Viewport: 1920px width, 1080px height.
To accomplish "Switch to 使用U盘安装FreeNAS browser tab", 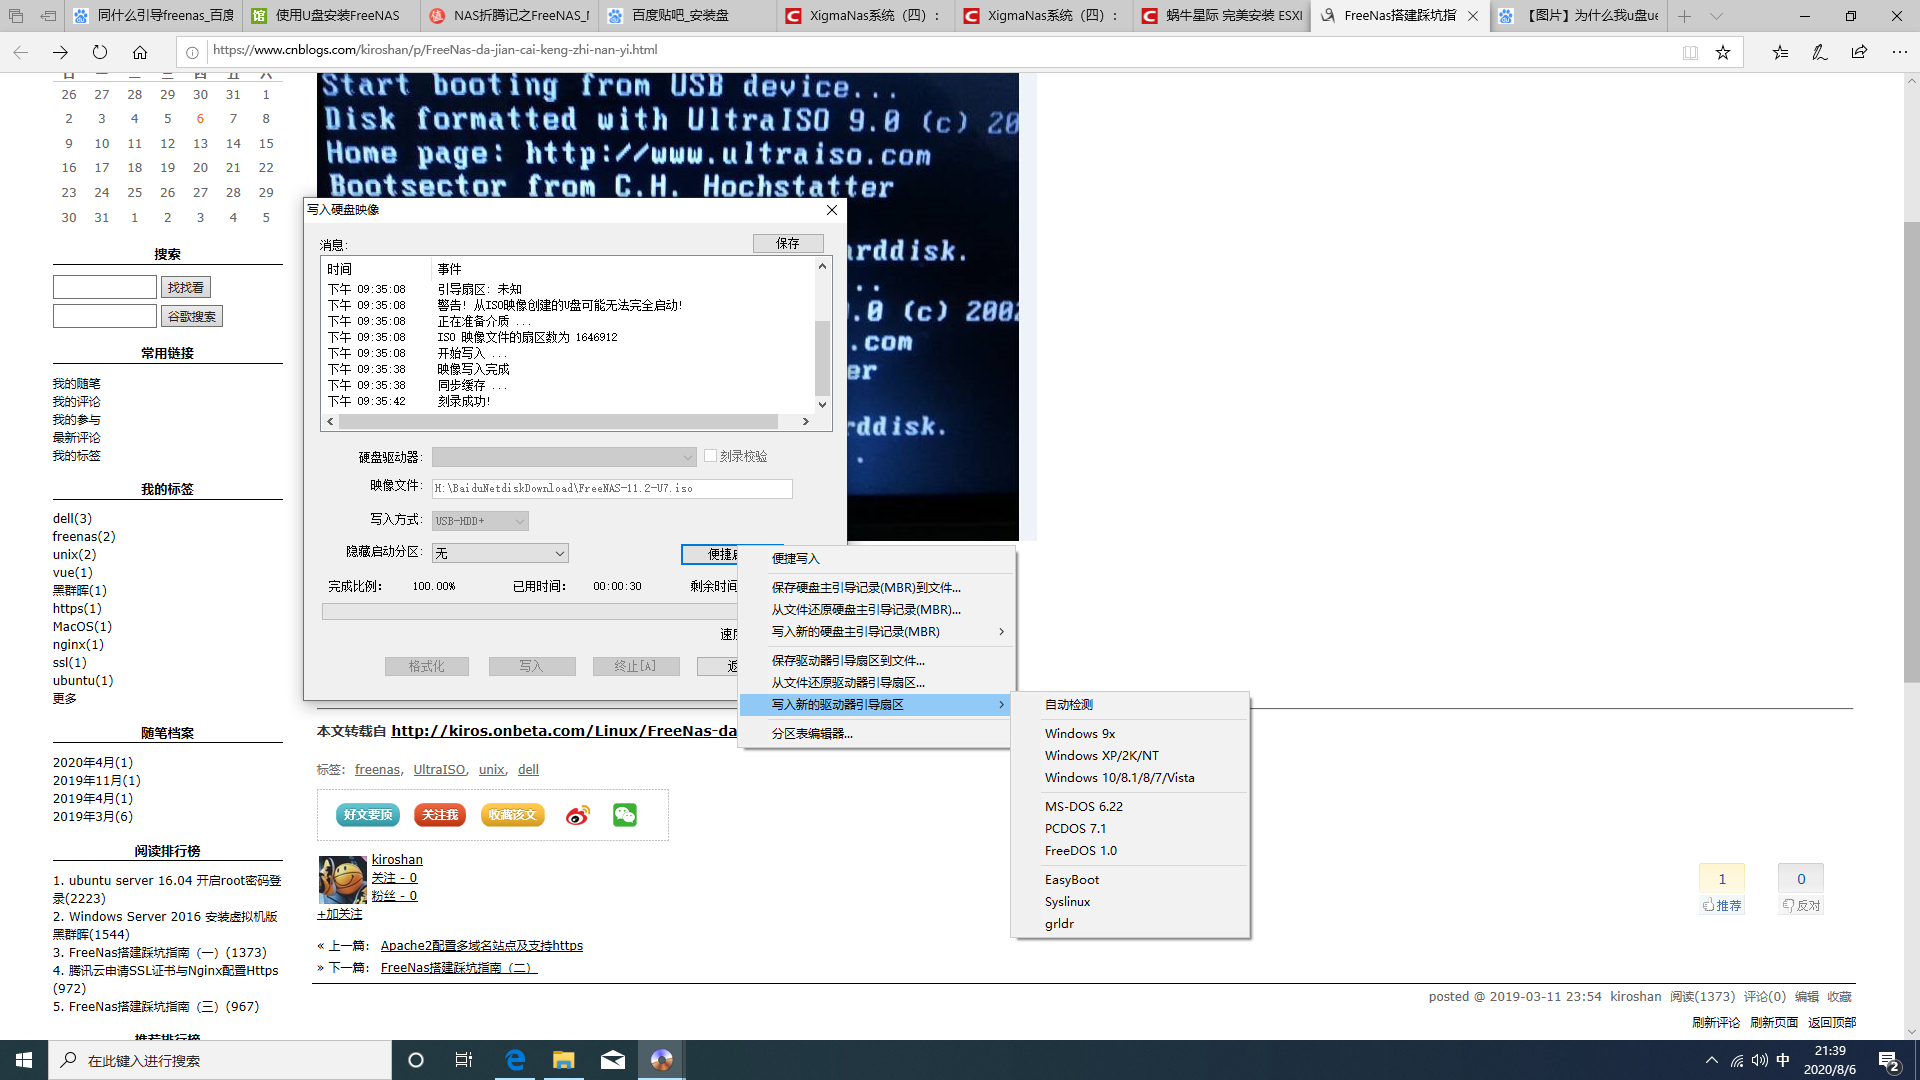I will click(x=330, y=16).
